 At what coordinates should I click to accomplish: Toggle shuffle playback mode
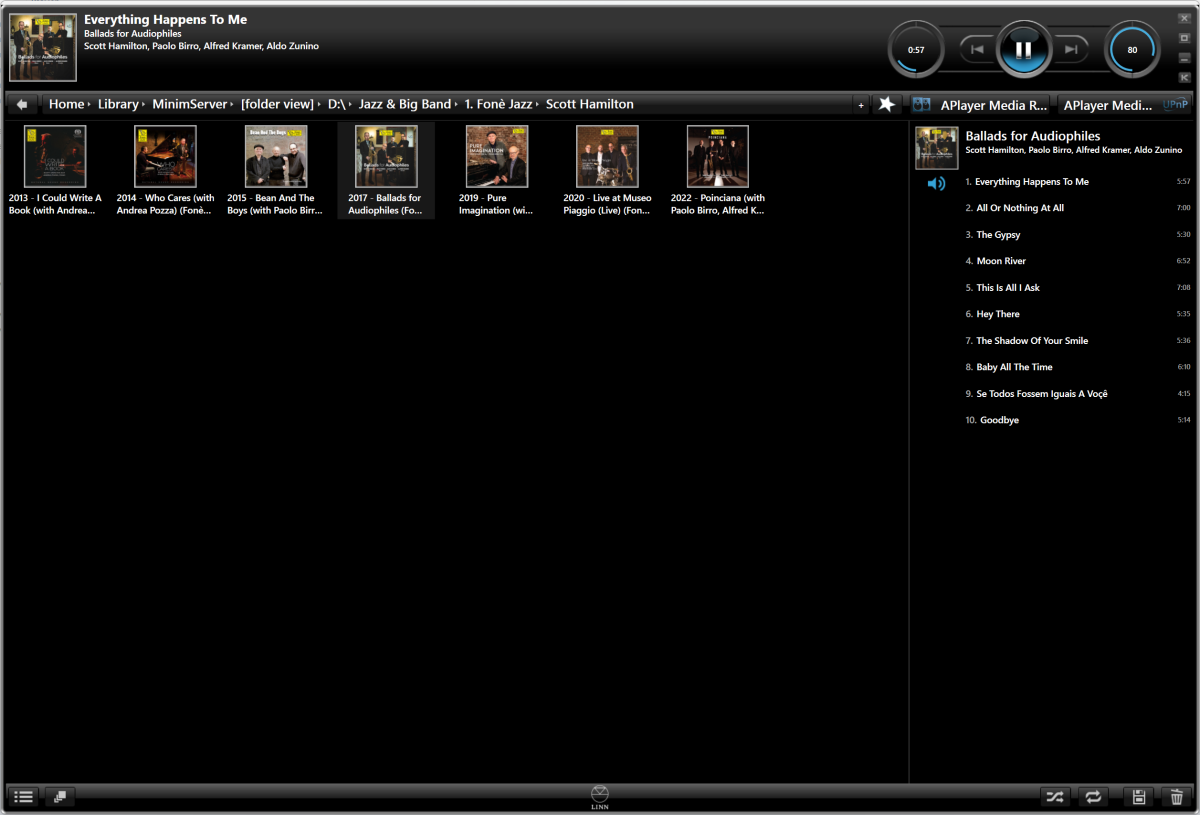click(1054, 797)
